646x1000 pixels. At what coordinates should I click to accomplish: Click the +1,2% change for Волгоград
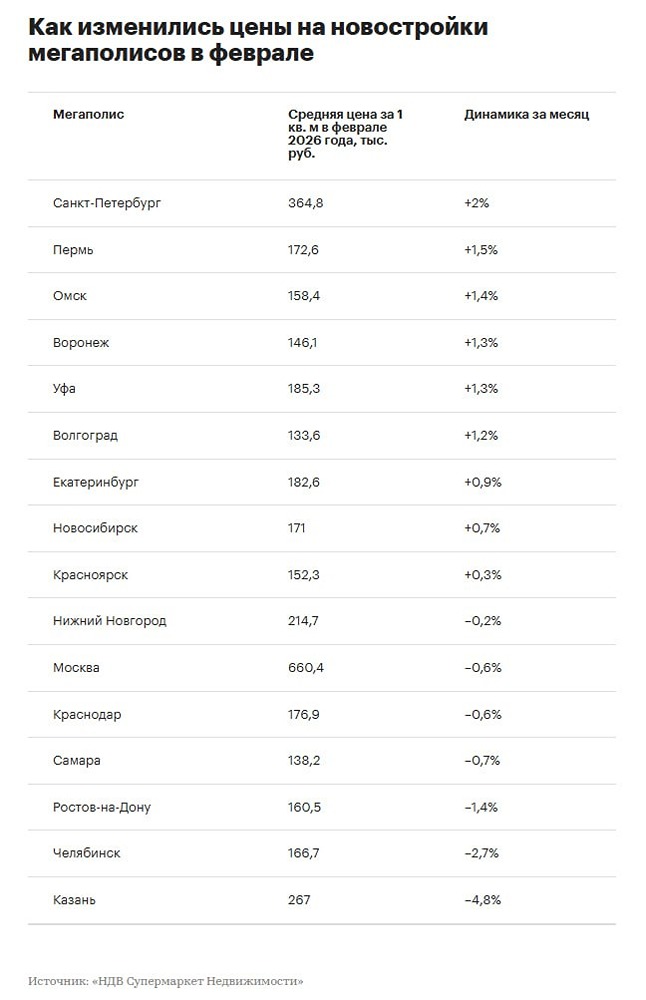[x=480, y=436]
